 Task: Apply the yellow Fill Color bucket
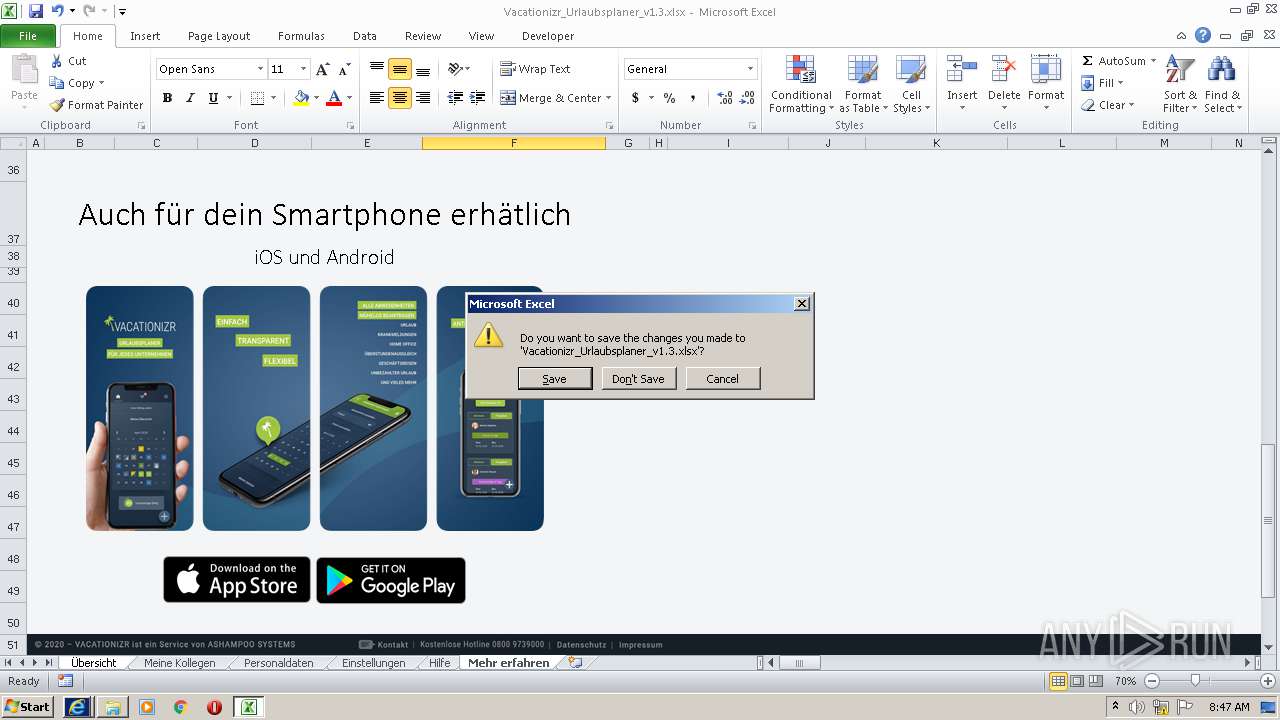(301, 98)
